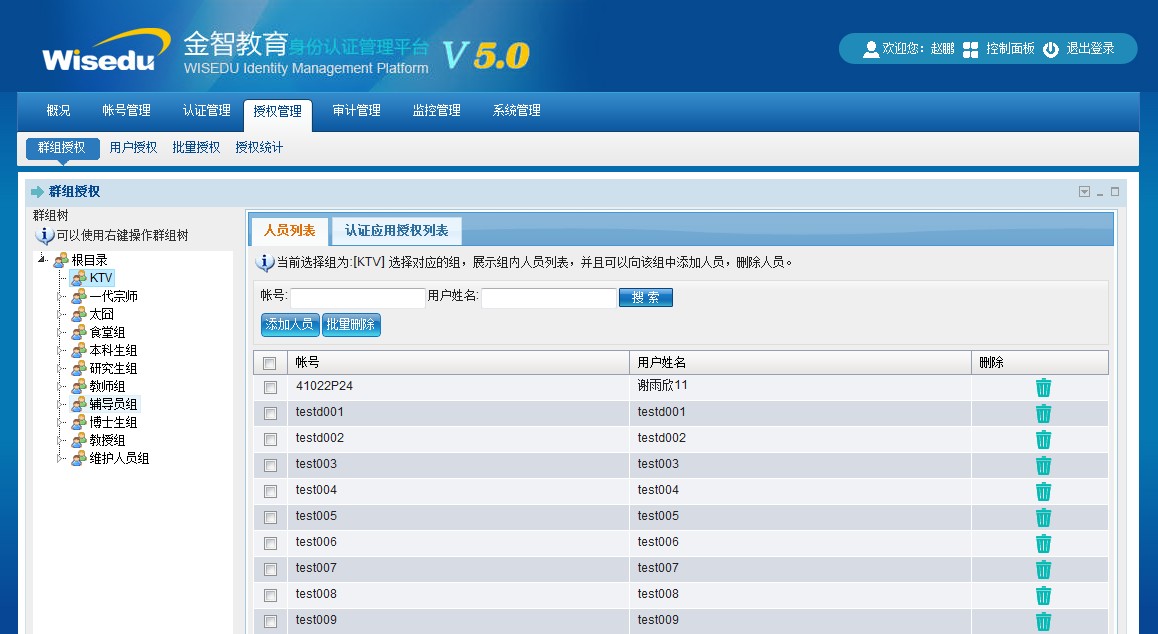
Task: Click the logout power icon
Action: click(1050, 49)
